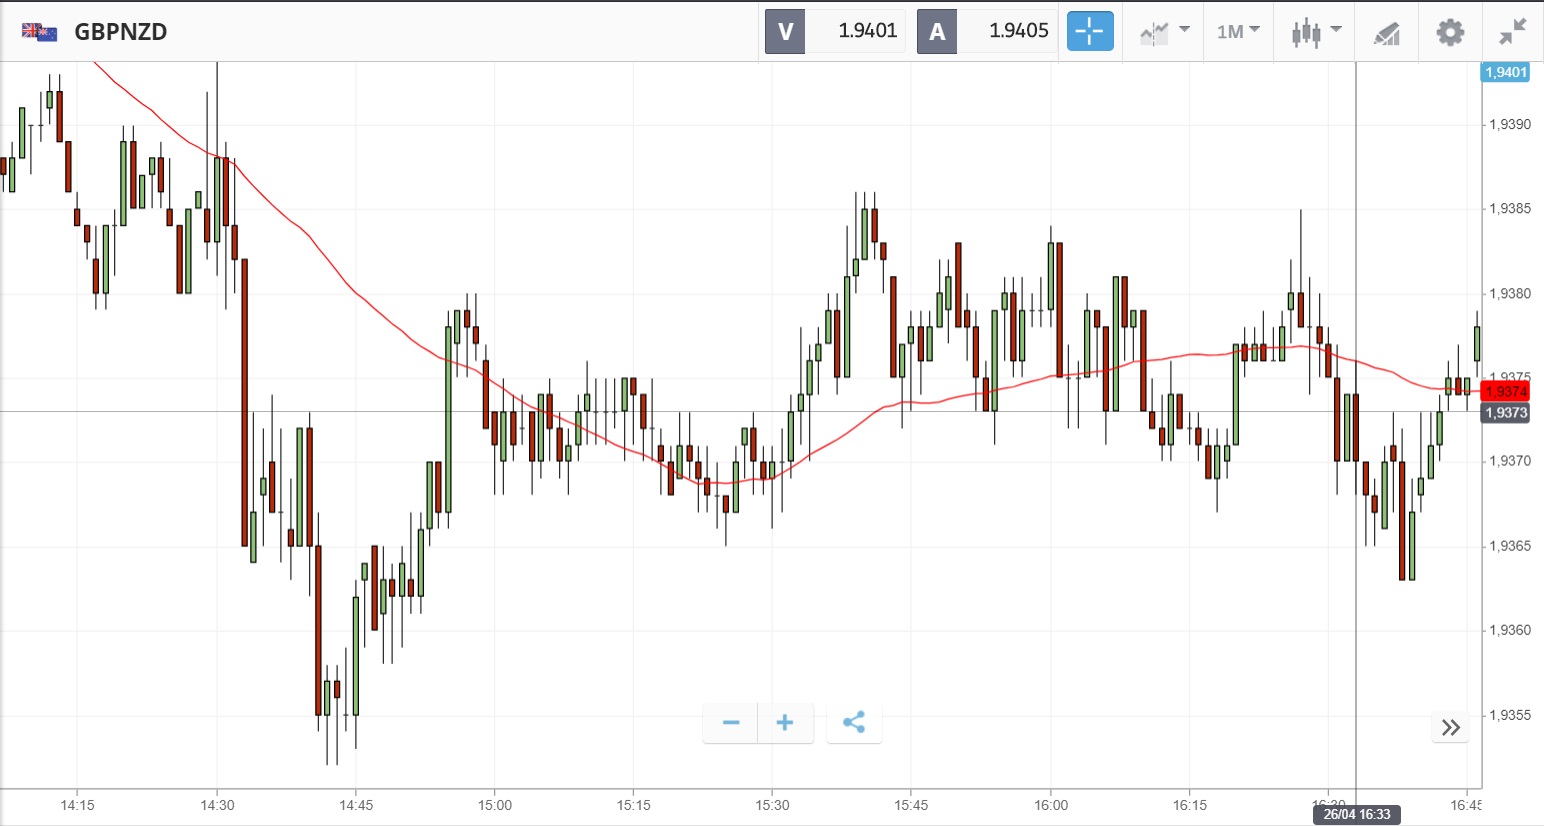Click the 15:45 time axis label
This screenshot has width=1544, height=826.
point(911,805)
